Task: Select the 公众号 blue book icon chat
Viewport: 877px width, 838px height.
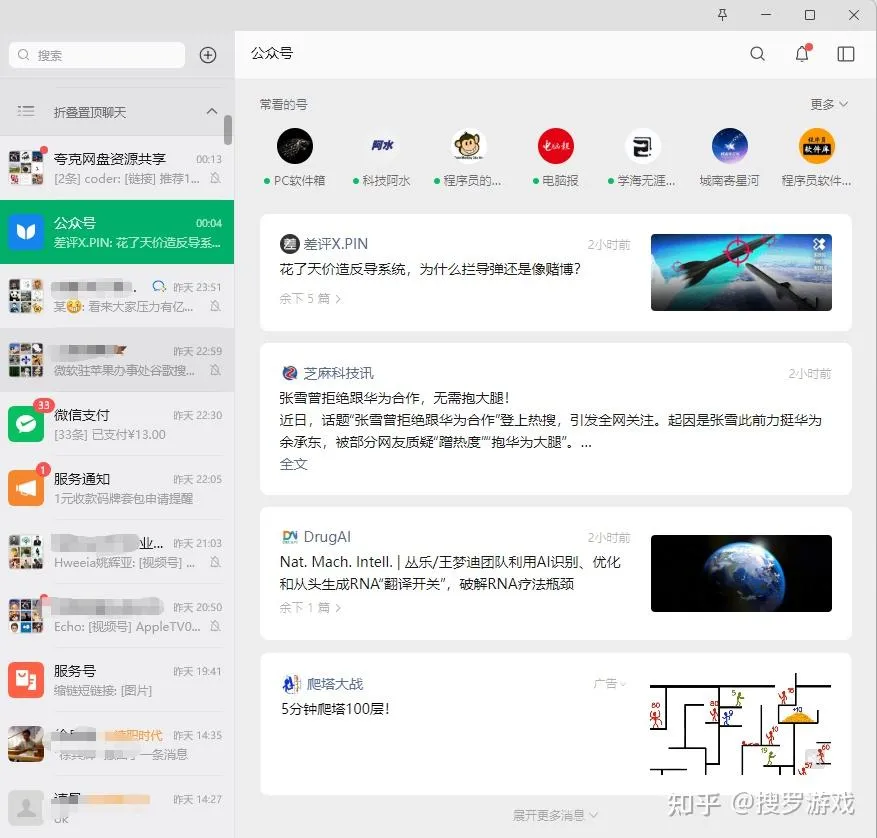Action: click(26, 232)
